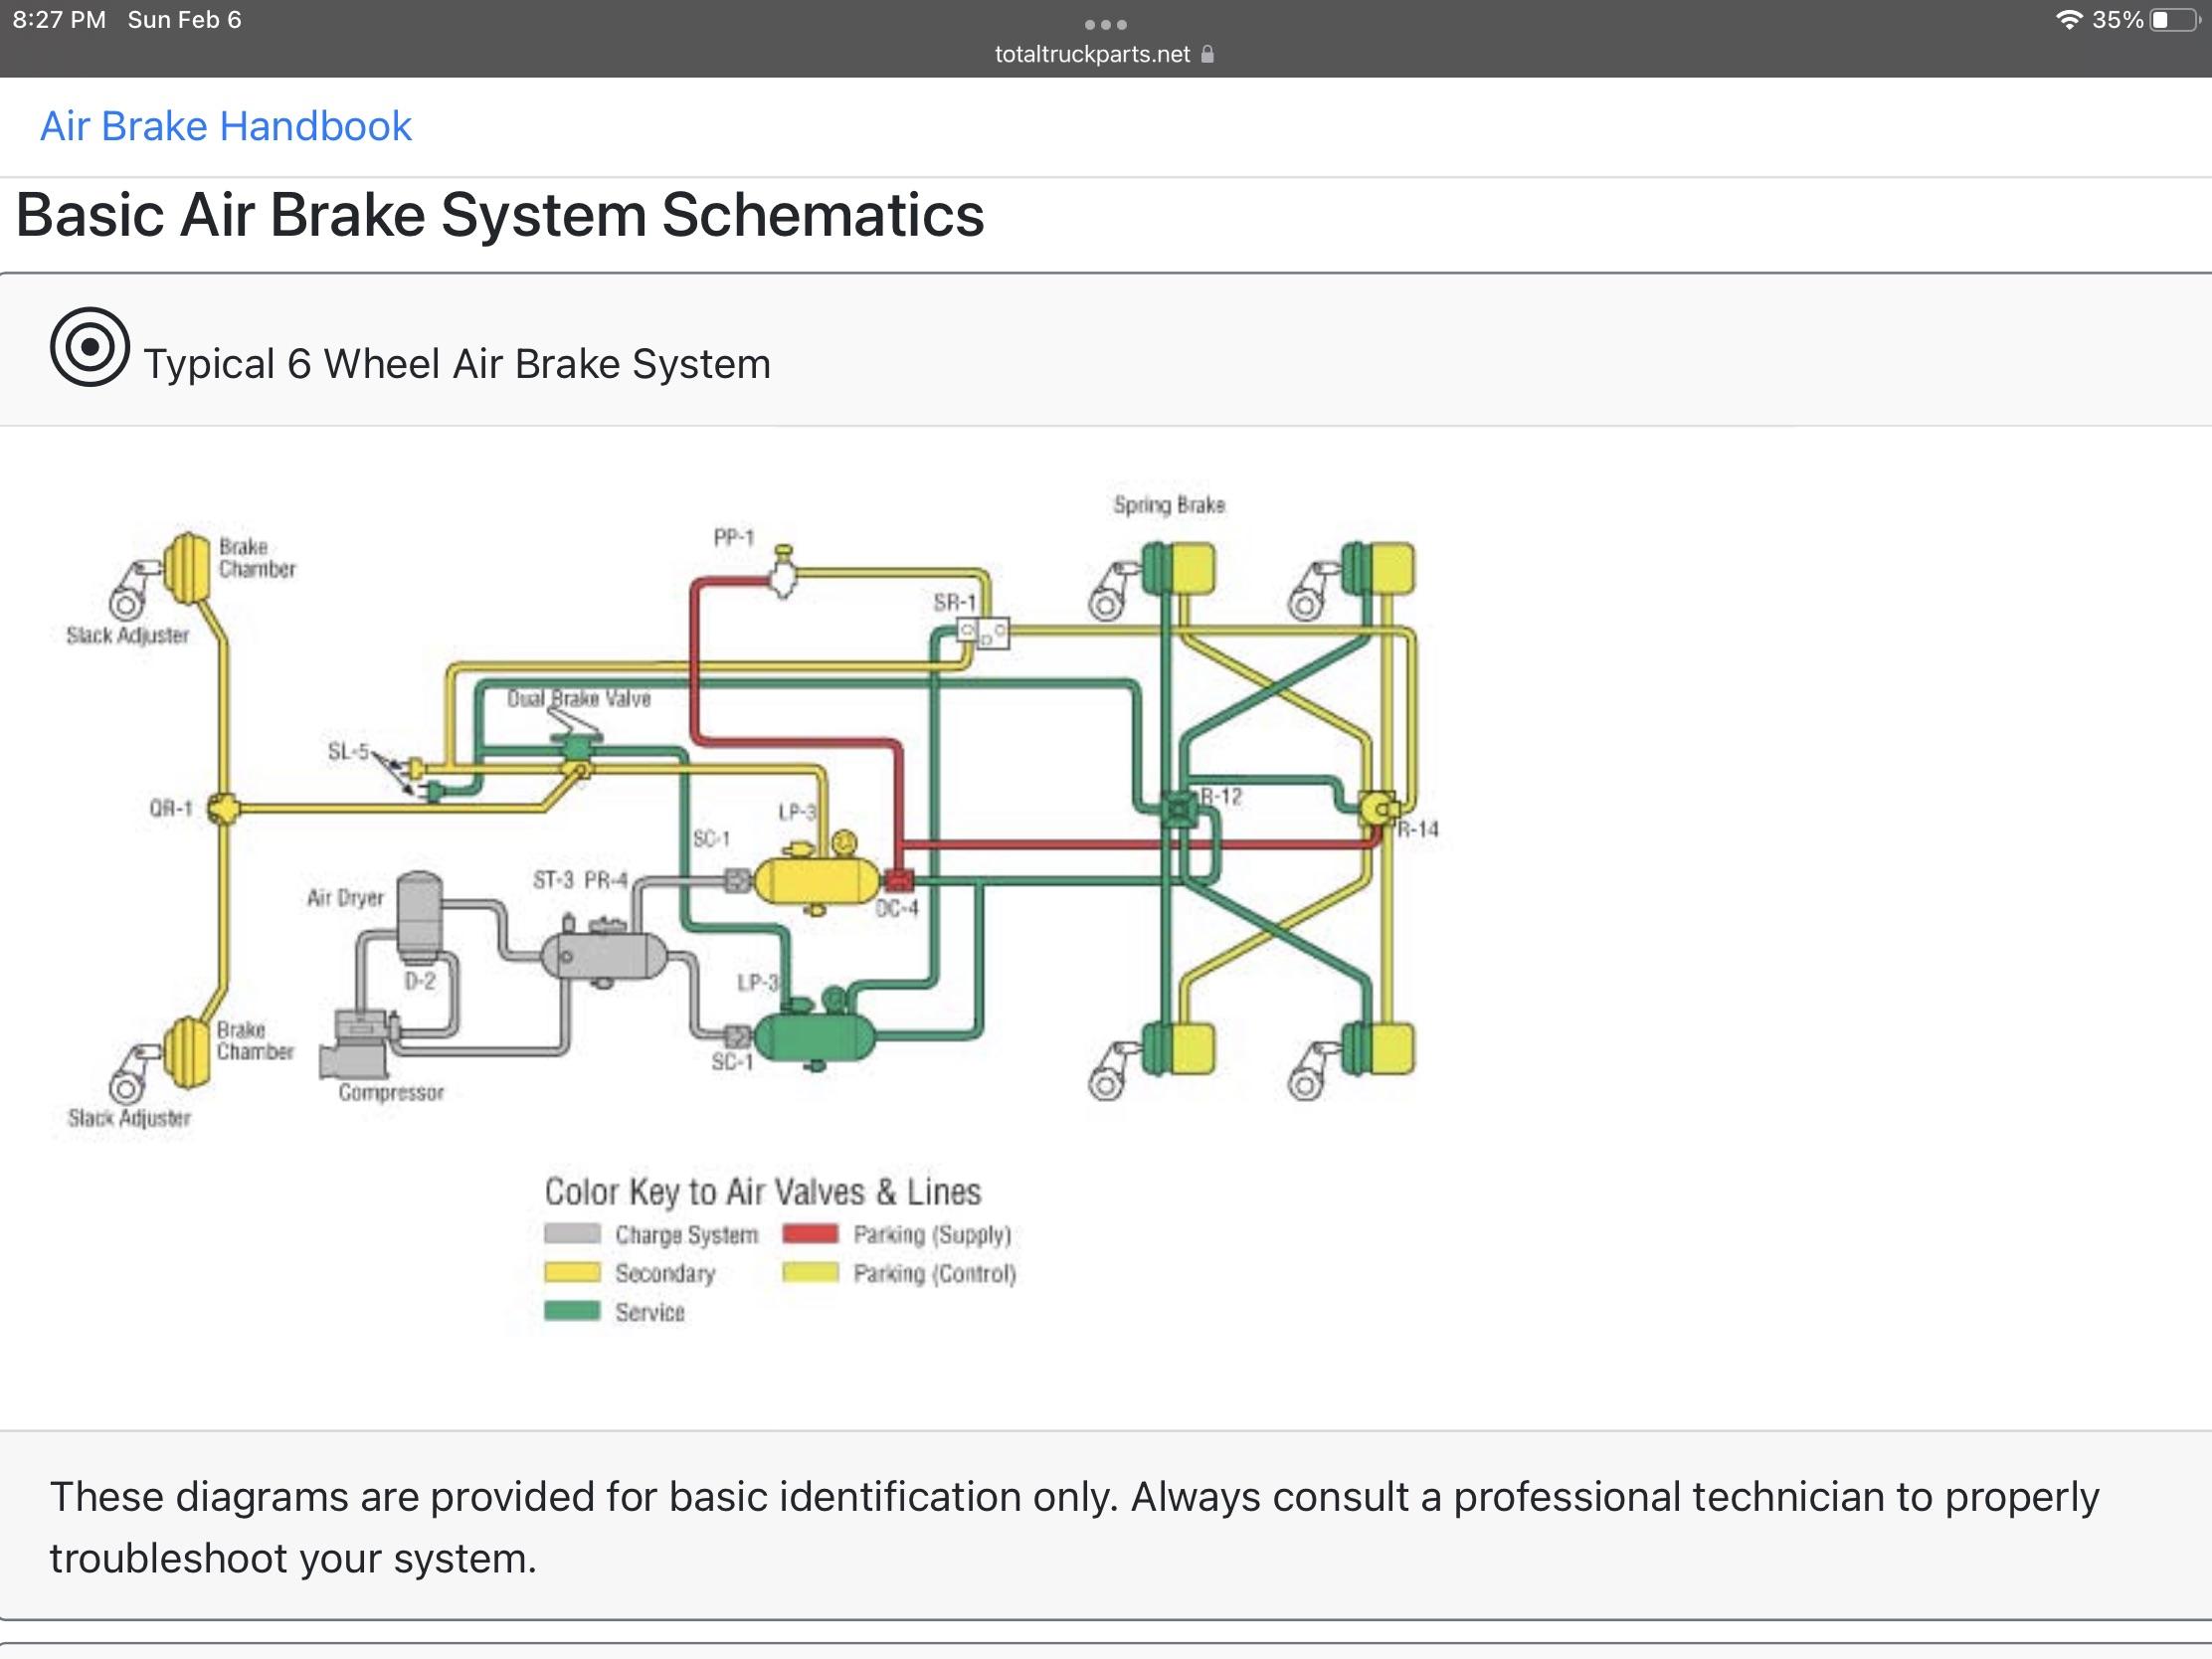
Task: Click the upper LP-3 label near yellow tank
Action: tap(797, 812)
